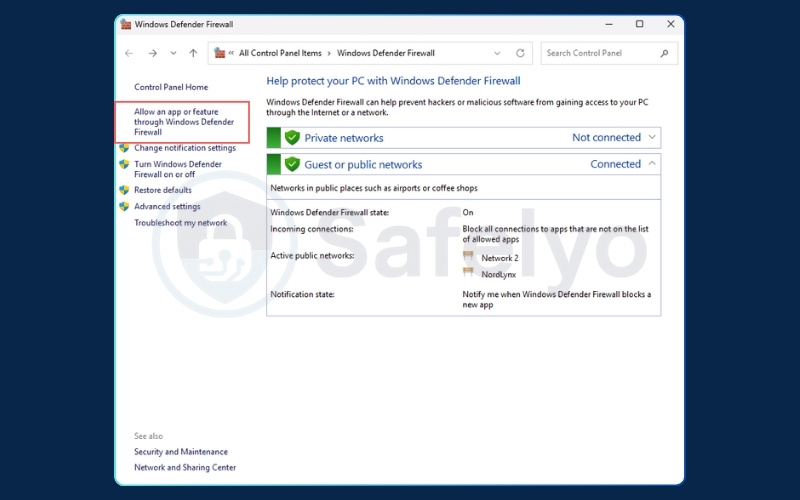This screenshot has height=500, width=800.
Task: Click the breadcrumb double-chevron in address bar
Action: click(x=231, y=53)
